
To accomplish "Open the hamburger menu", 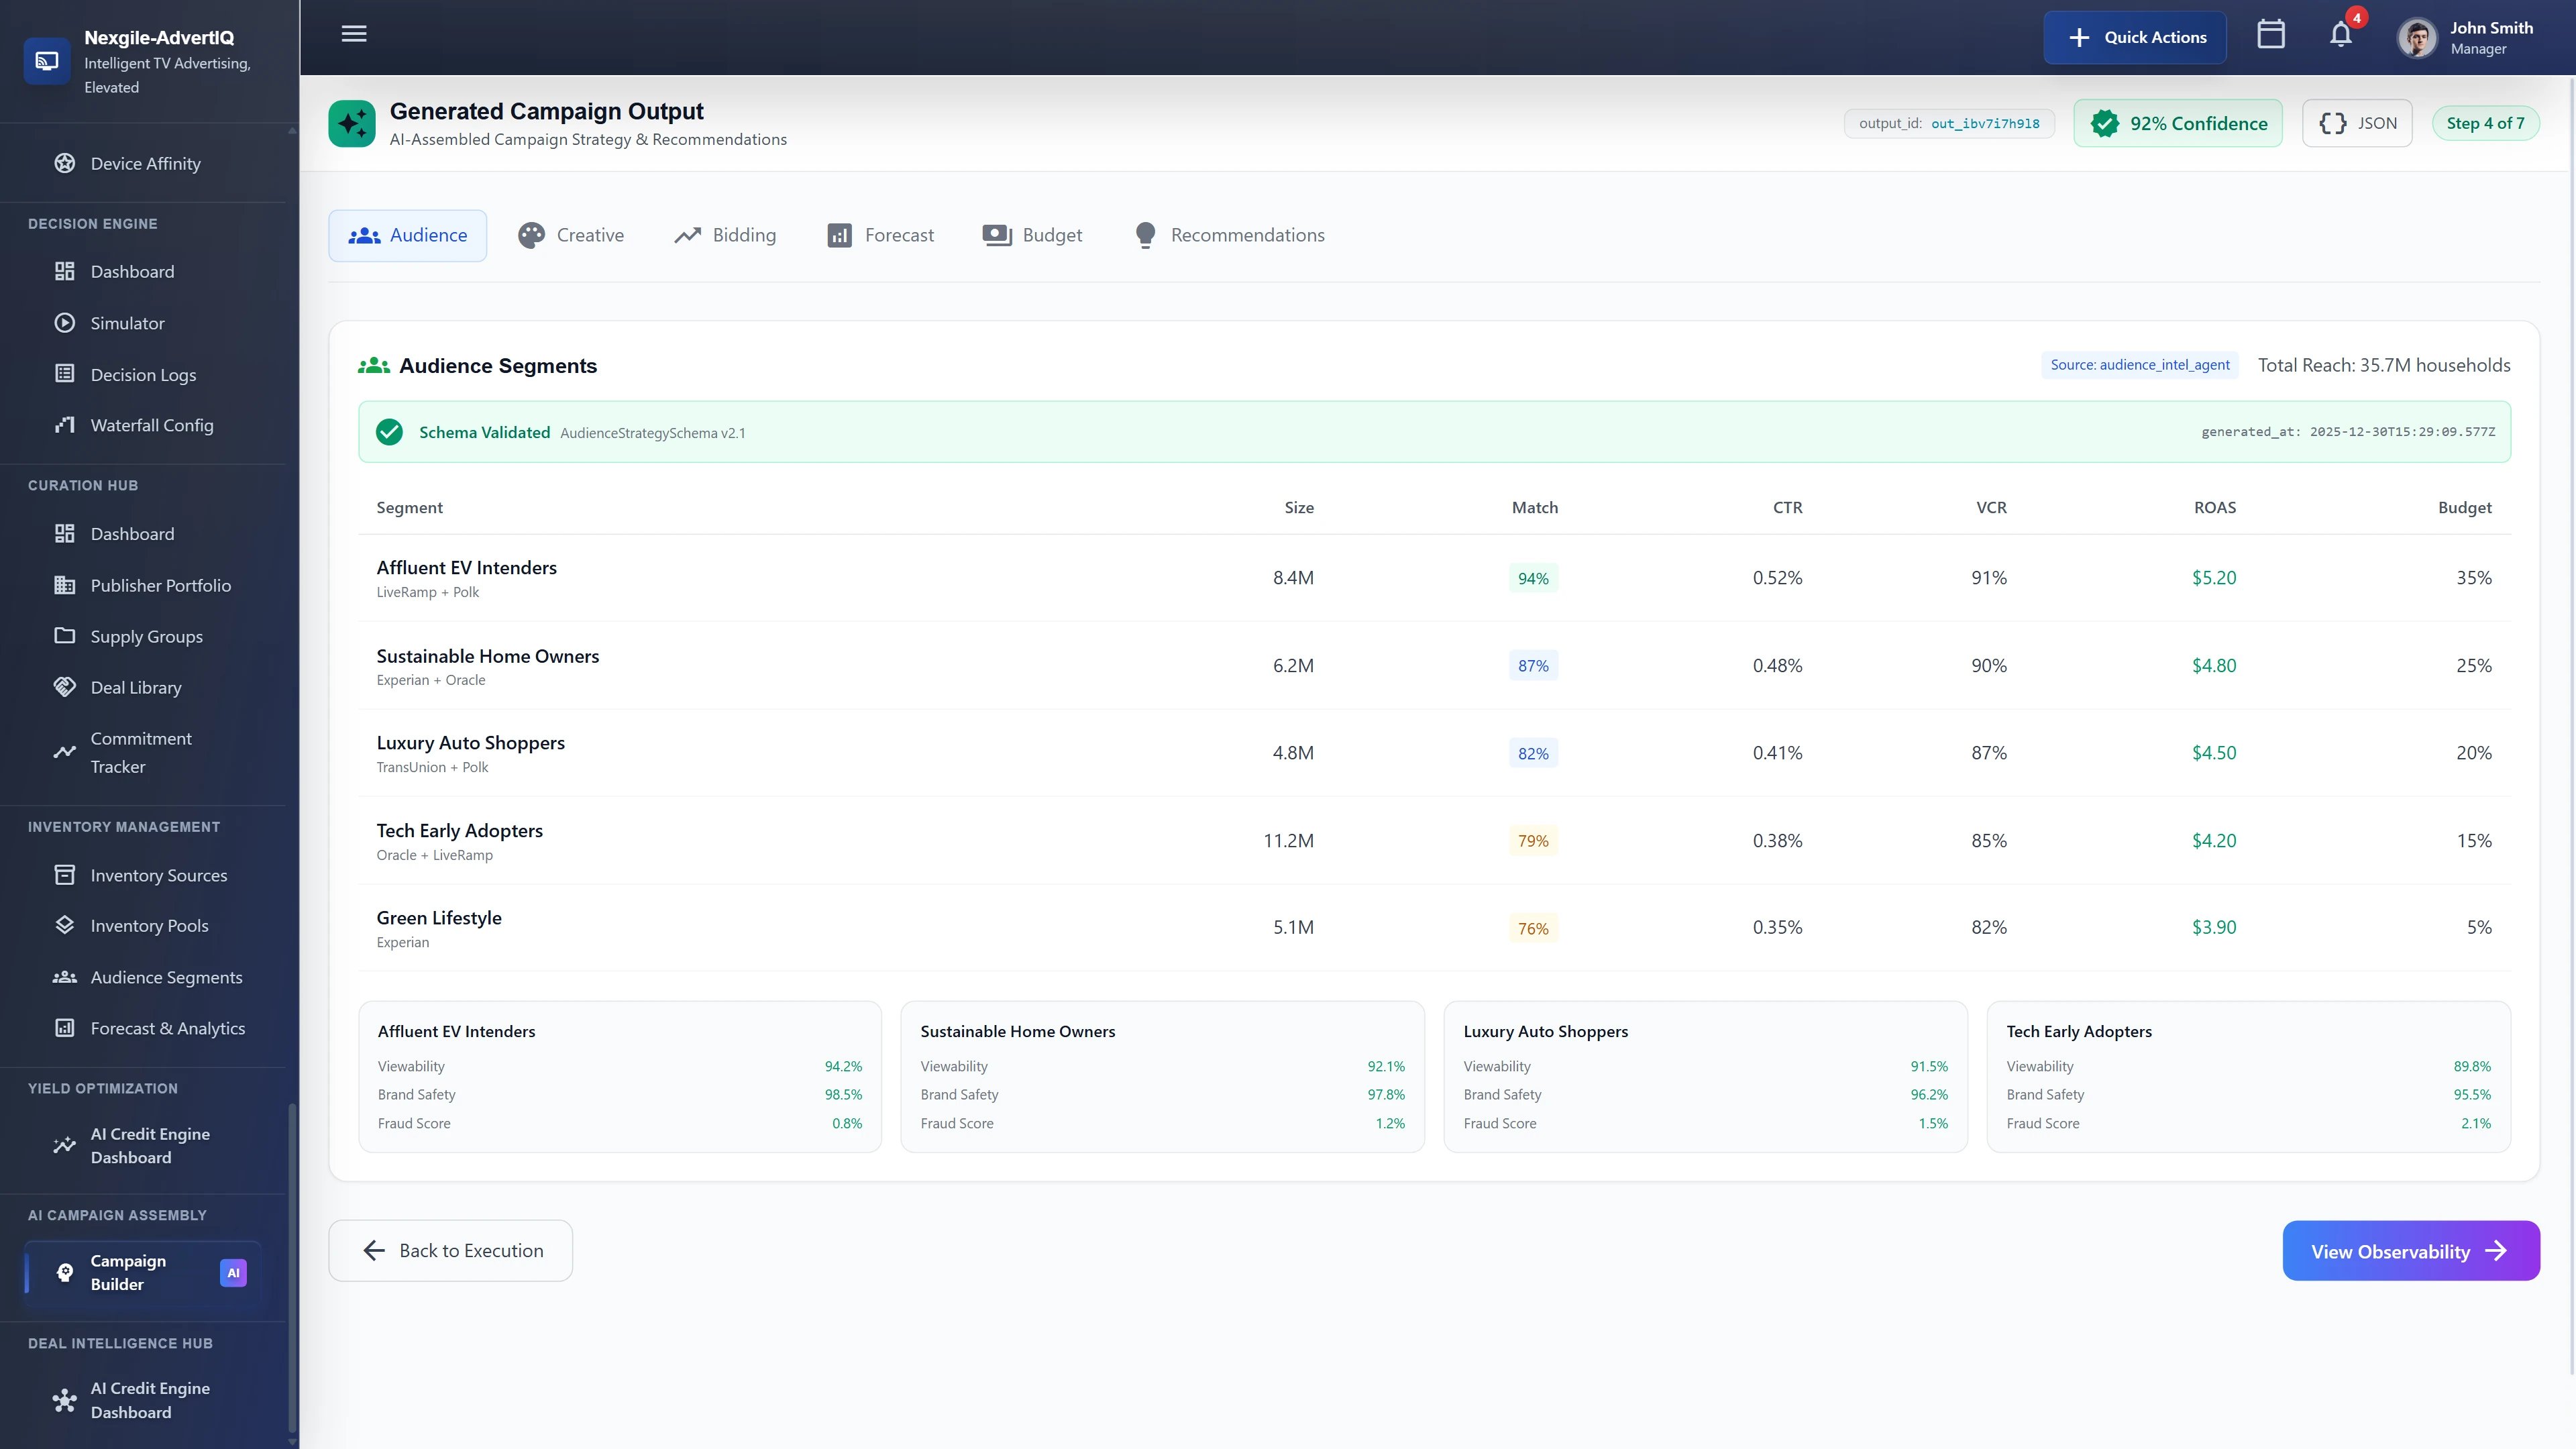I will (x=353, y=34).
